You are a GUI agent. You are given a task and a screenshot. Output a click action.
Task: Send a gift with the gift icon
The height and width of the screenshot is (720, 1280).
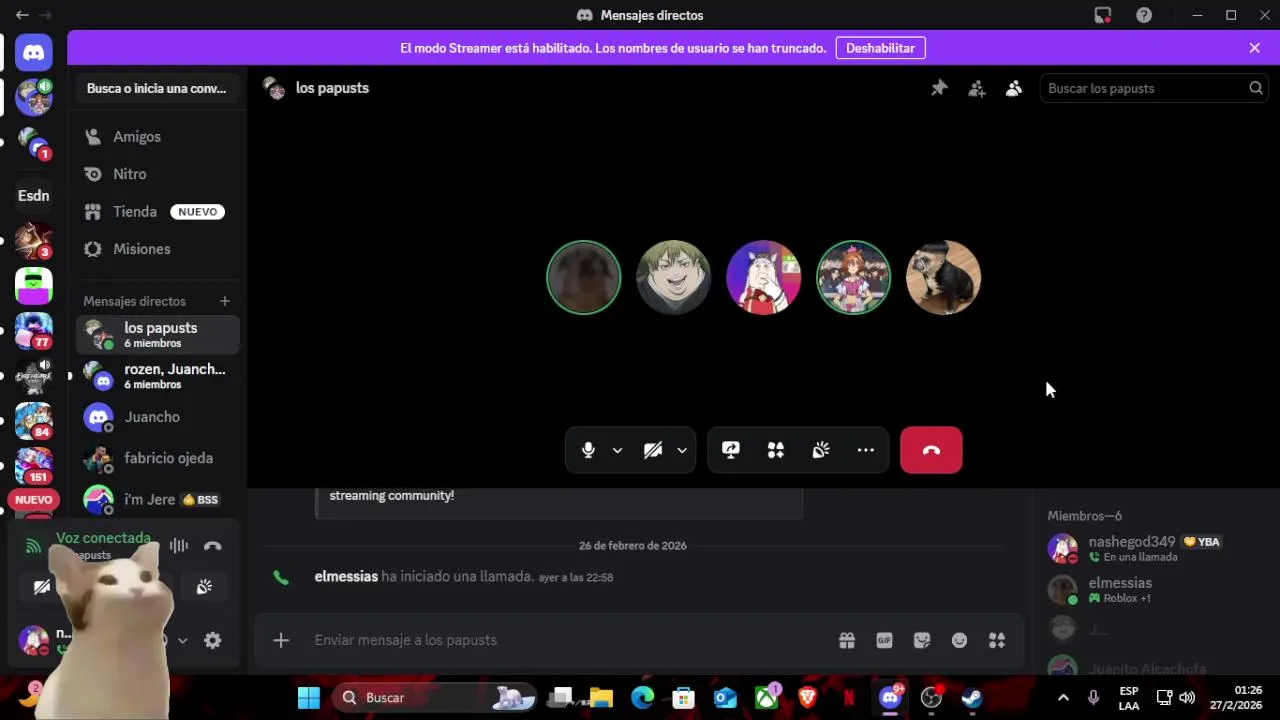[x=847, y=640]
